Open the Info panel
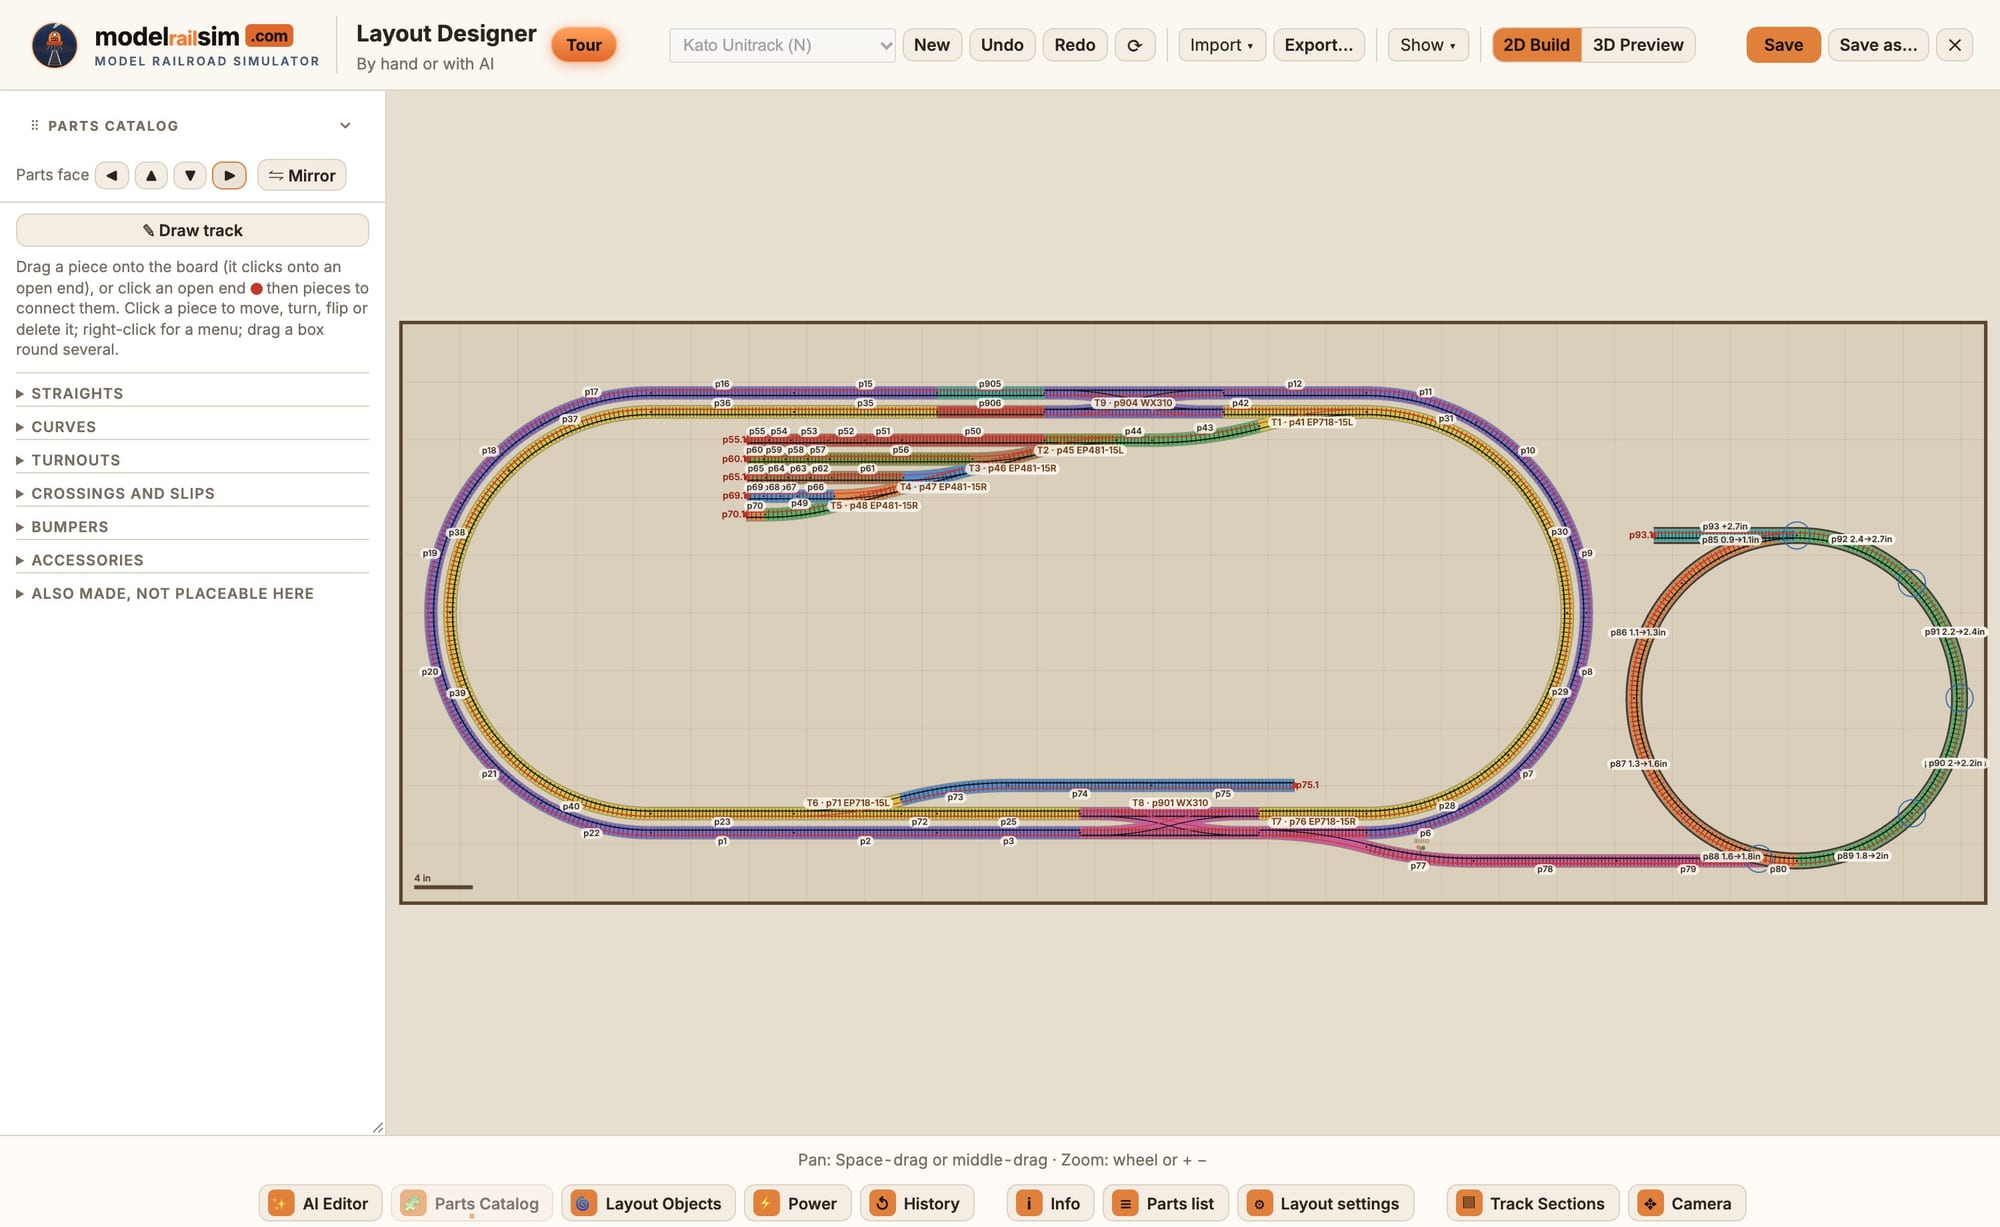This screenshot has height=1227, width=2000. click(1050, 1203)
